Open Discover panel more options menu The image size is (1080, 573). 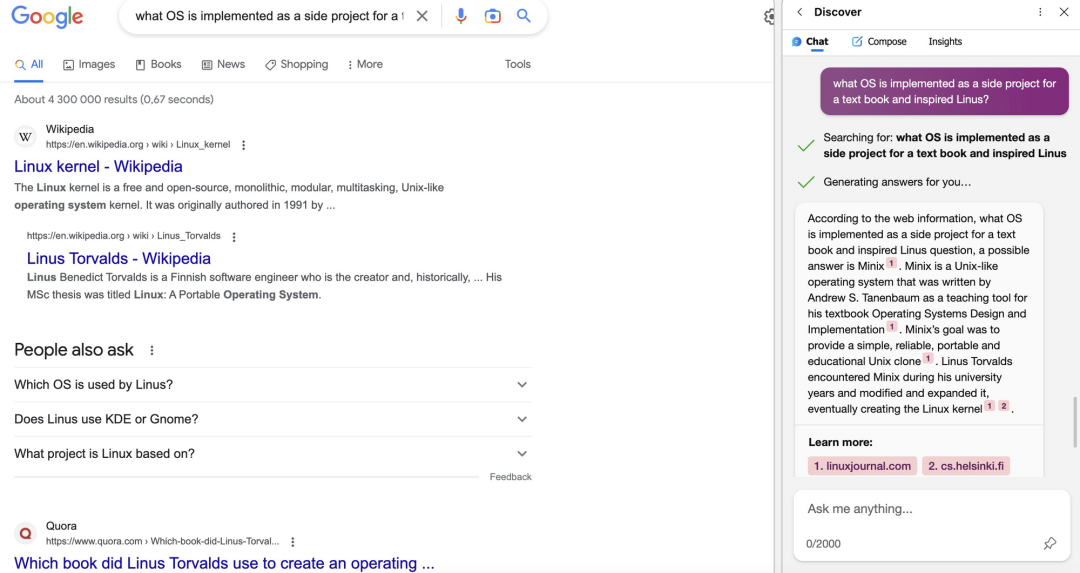pos(1040,12)
